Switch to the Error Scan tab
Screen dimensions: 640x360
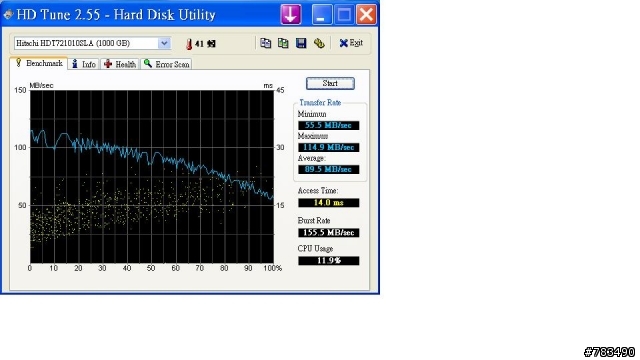[x=167, y=64]
